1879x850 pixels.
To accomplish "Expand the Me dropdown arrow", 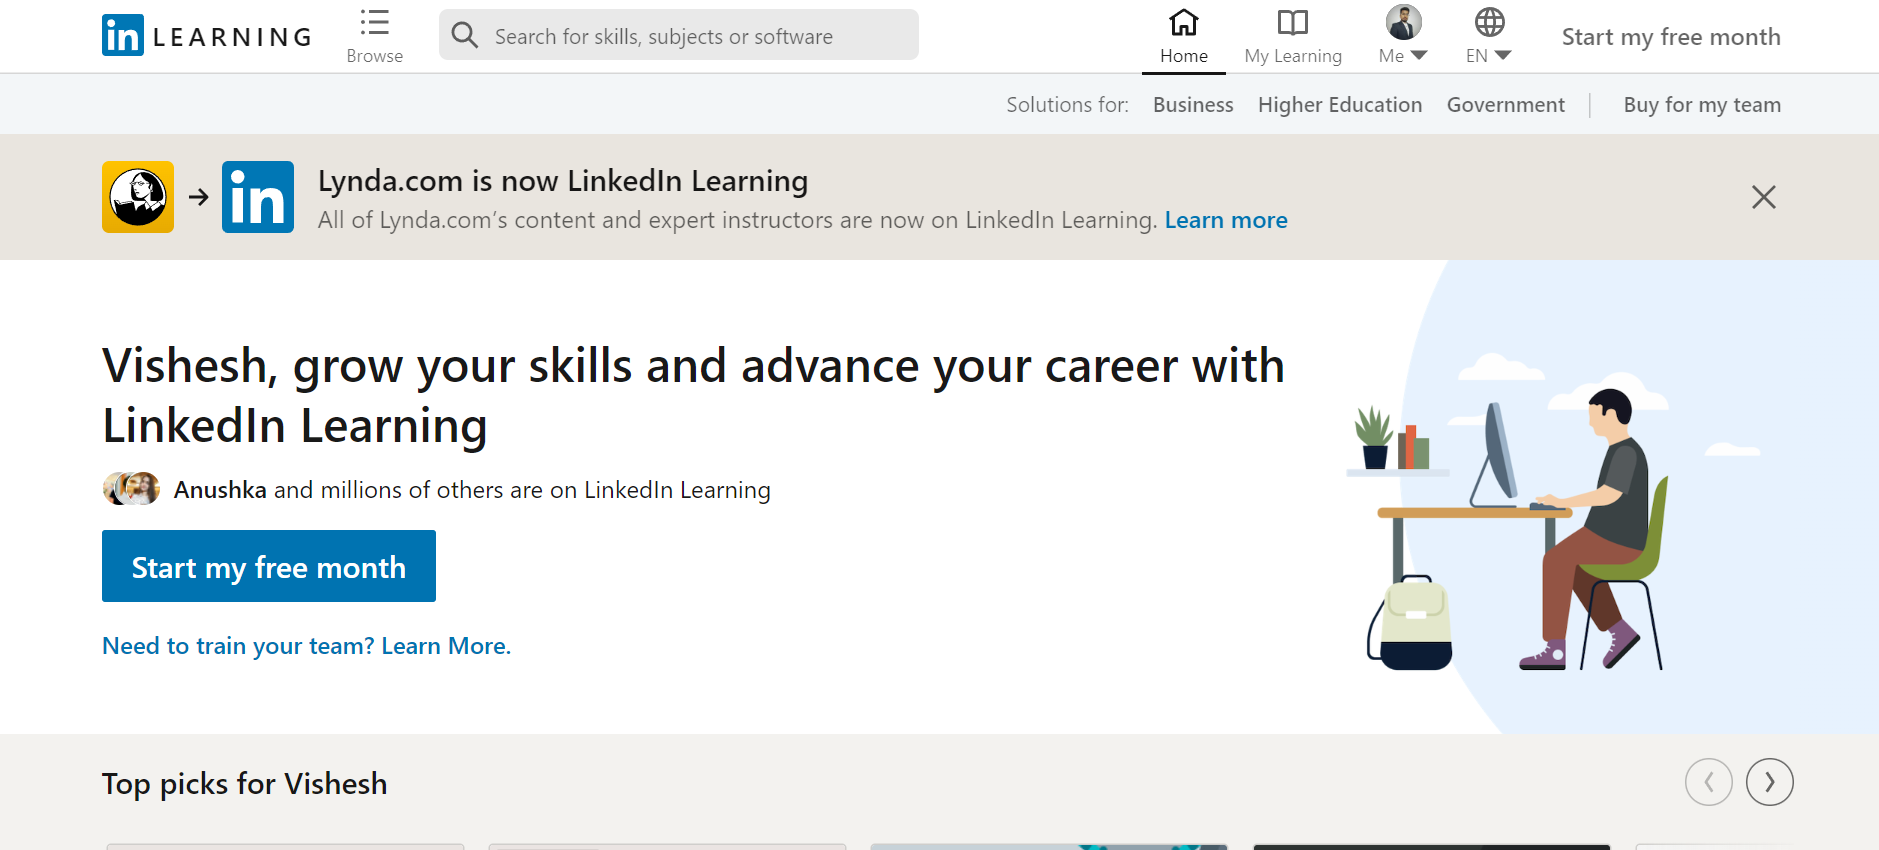I will click(1419, 56).
